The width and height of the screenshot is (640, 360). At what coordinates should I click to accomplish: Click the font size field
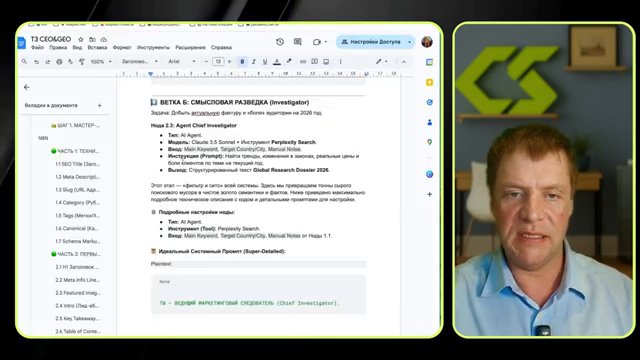point(218,62)
